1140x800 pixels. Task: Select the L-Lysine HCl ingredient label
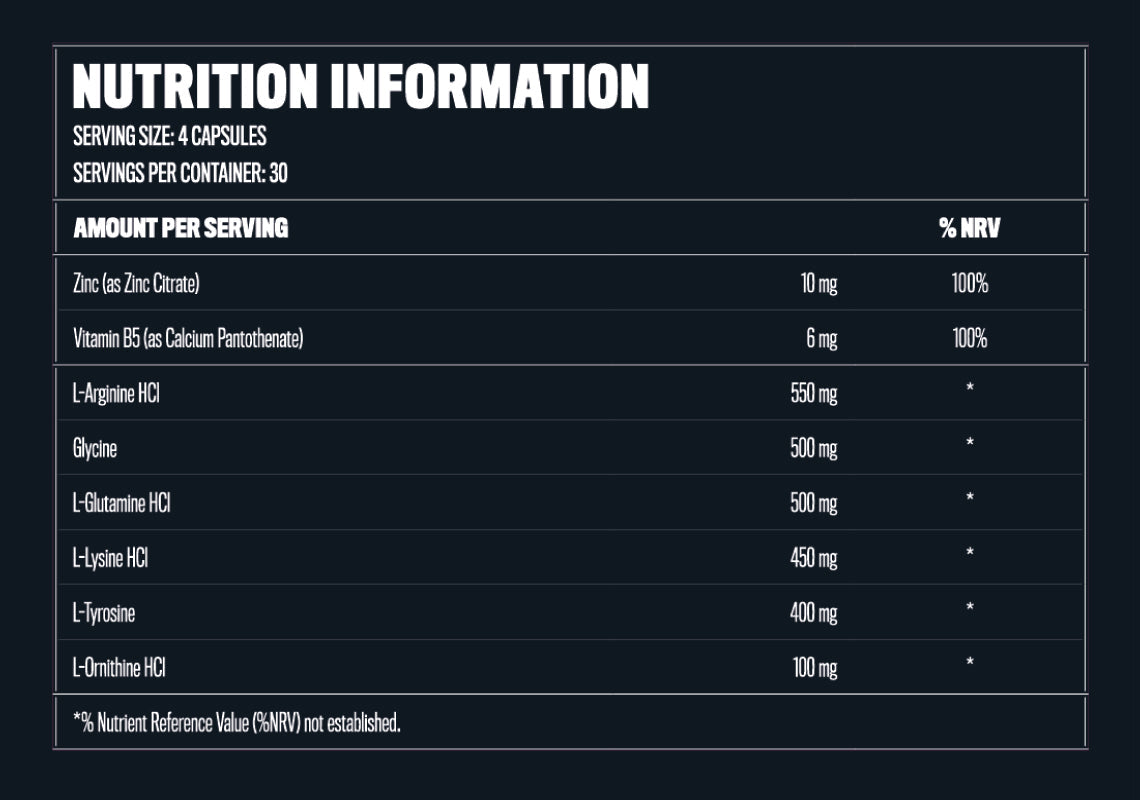point(110,558)
